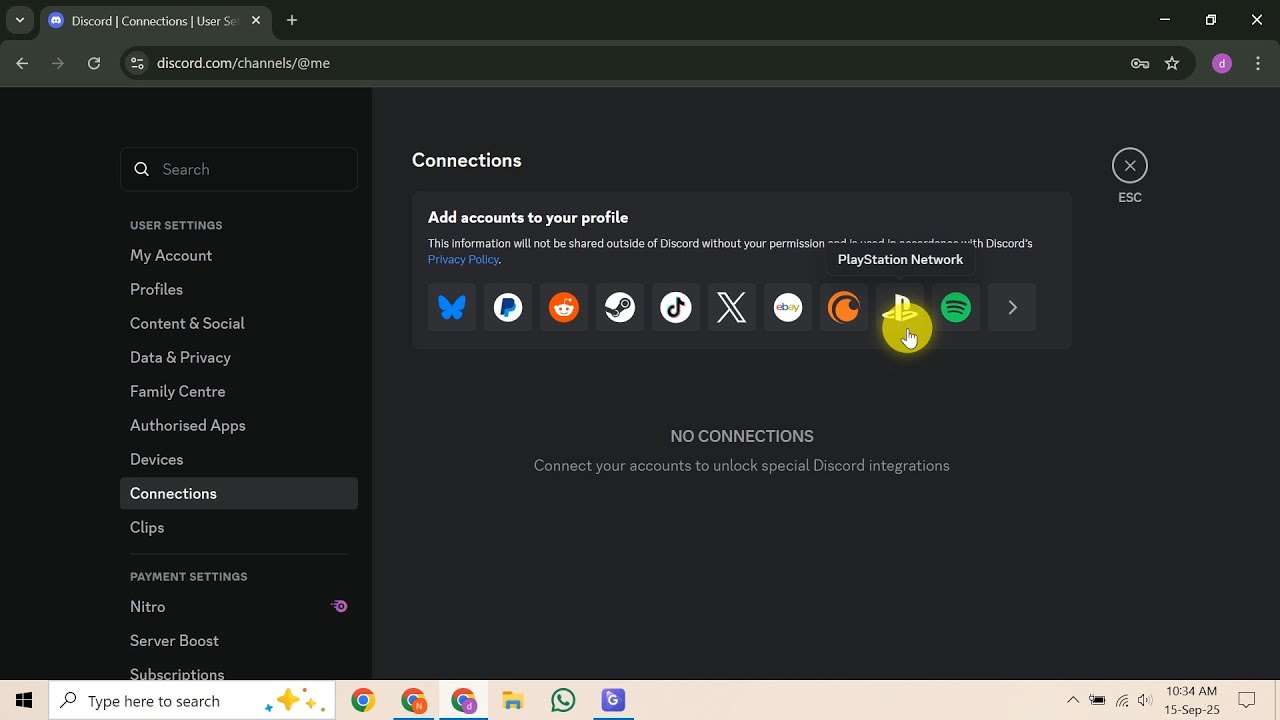Open Wi-Fi network settings in tray
The width and height of the screenshot is (1280, 720).
[x=1122, y=701]
